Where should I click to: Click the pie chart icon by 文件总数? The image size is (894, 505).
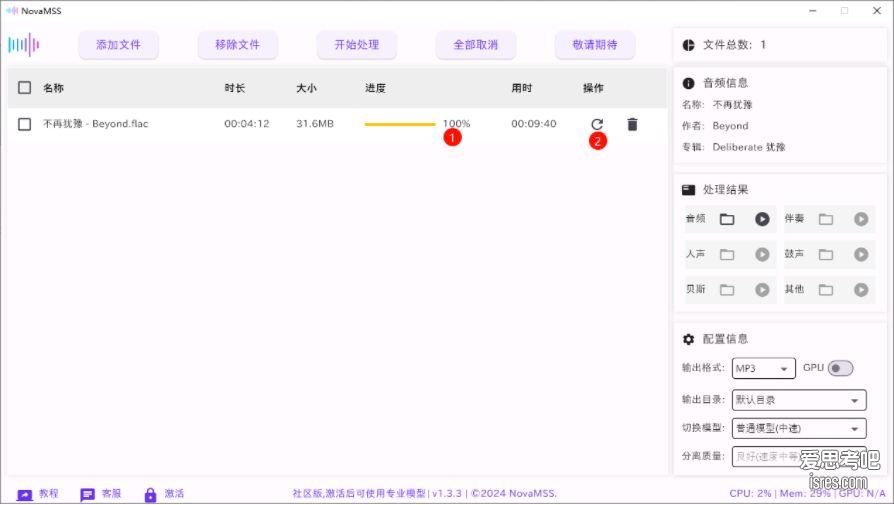pyautogui.click(x=688, y=45)
